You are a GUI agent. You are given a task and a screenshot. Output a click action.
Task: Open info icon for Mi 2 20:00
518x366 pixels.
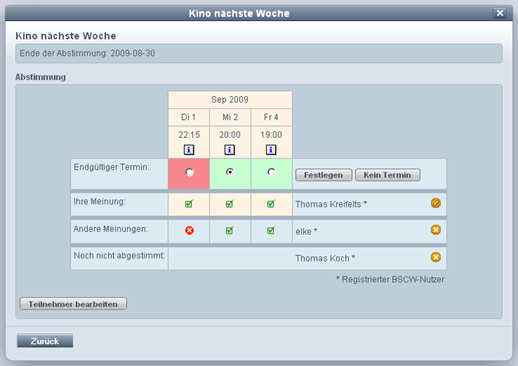pos(230,150)
